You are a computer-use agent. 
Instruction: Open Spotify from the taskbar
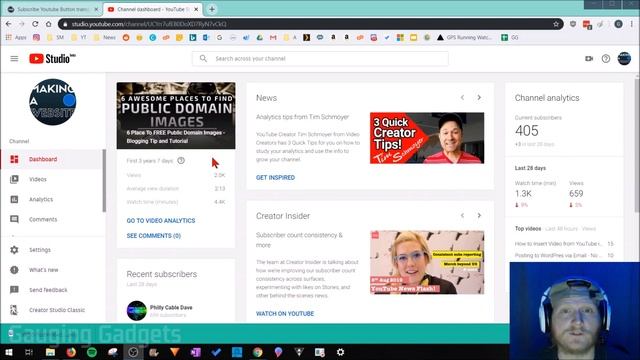tap(92, 352)
